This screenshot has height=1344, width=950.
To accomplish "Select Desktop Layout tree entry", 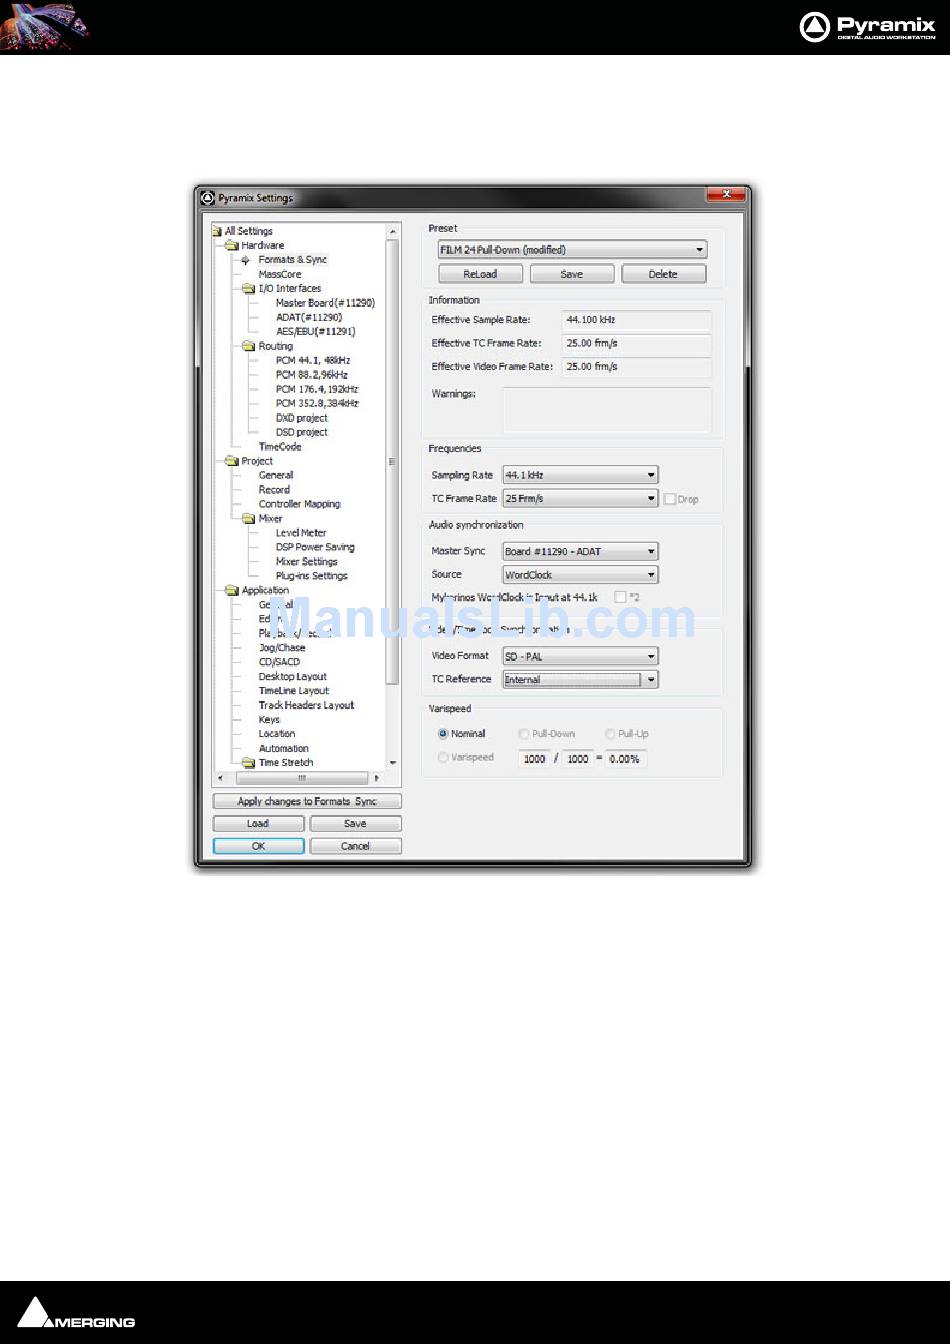I will [293, 677].
